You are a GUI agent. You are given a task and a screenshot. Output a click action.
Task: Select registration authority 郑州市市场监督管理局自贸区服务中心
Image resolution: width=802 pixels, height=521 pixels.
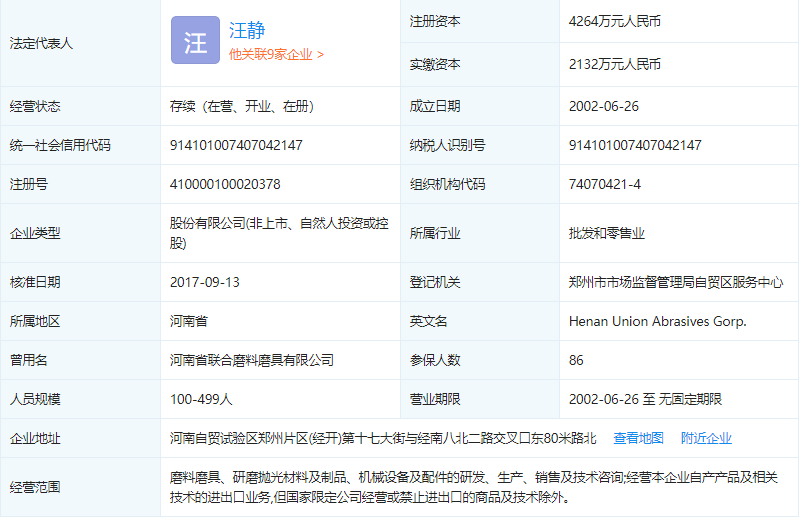676,282
